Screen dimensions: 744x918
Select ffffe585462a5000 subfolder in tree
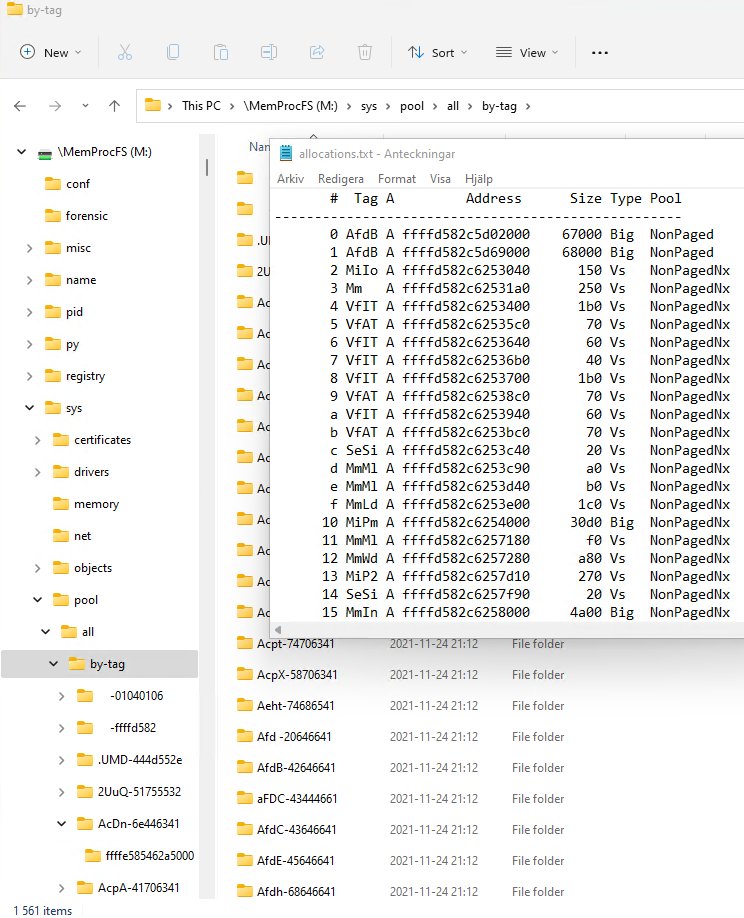coord(149,856)
